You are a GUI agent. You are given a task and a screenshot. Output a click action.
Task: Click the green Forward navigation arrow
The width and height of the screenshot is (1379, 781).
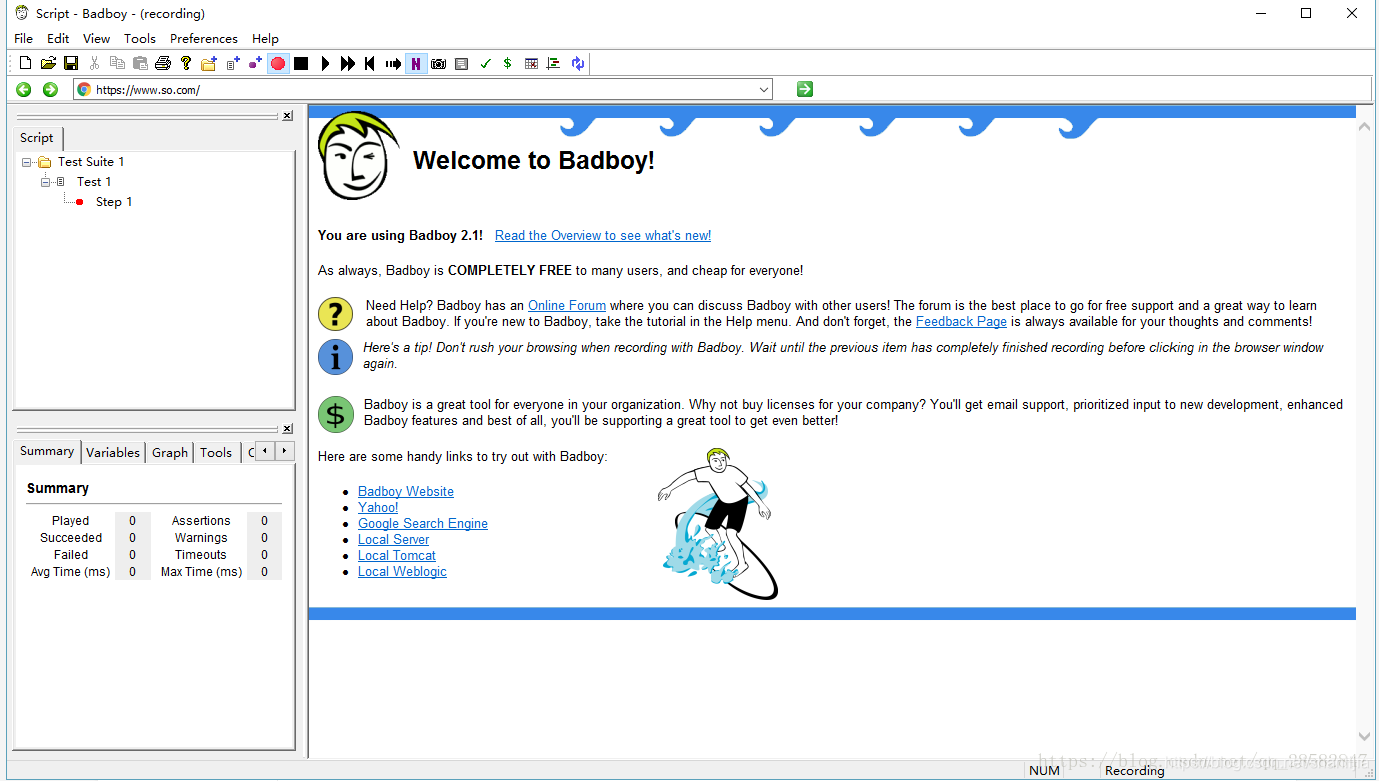[50, 89]
